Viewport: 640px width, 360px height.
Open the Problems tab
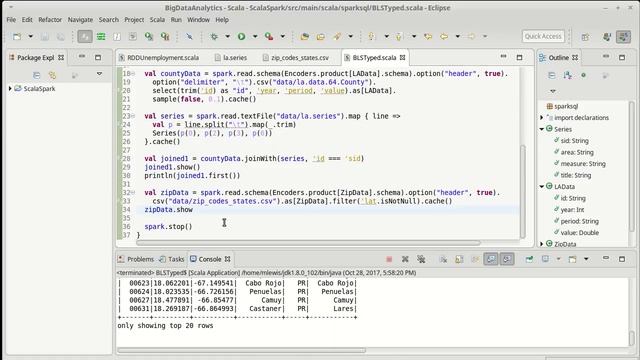pos(136,259)
